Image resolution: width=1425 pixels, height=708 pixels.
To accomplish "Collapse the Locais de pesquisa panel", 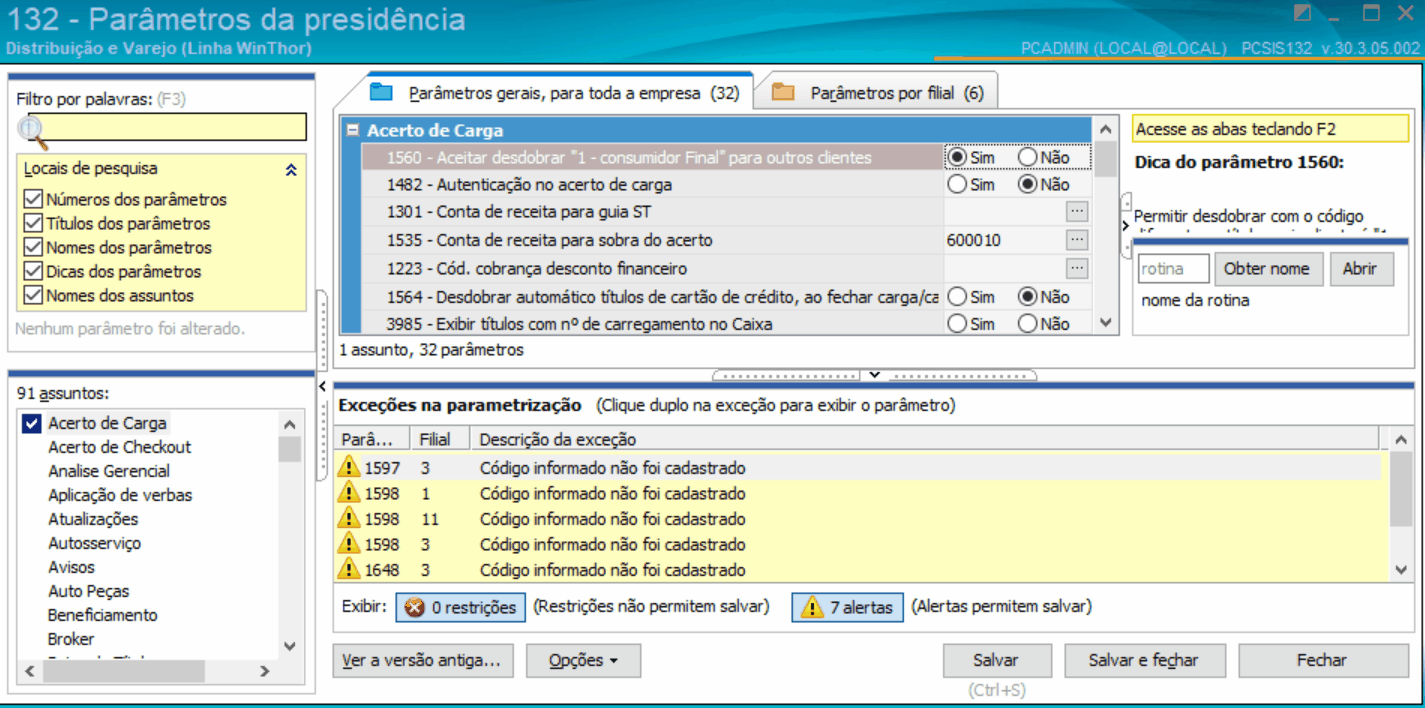I will click(291, 170).
